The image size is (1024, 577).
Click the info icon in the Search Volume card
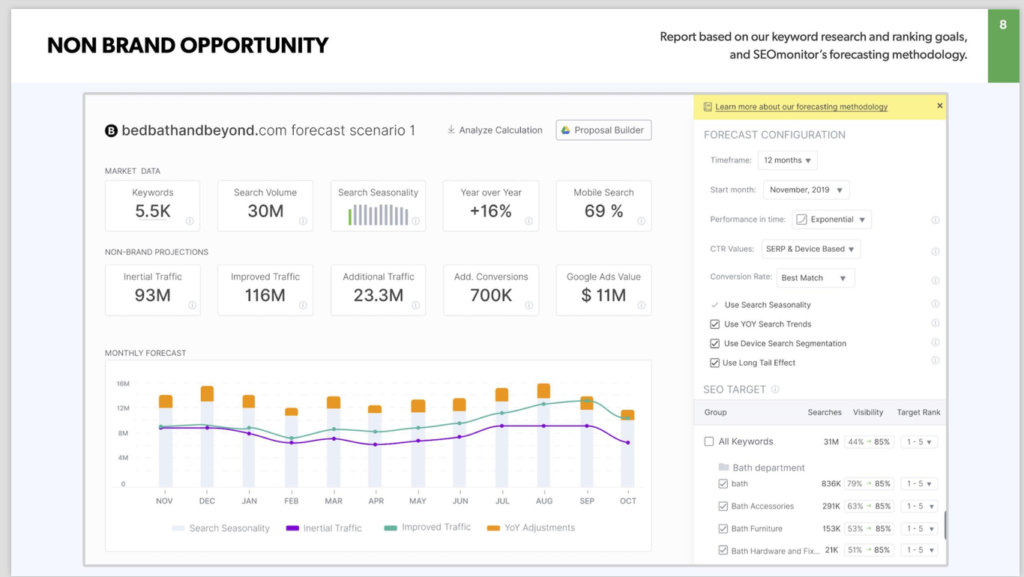(x=302, y=221)
